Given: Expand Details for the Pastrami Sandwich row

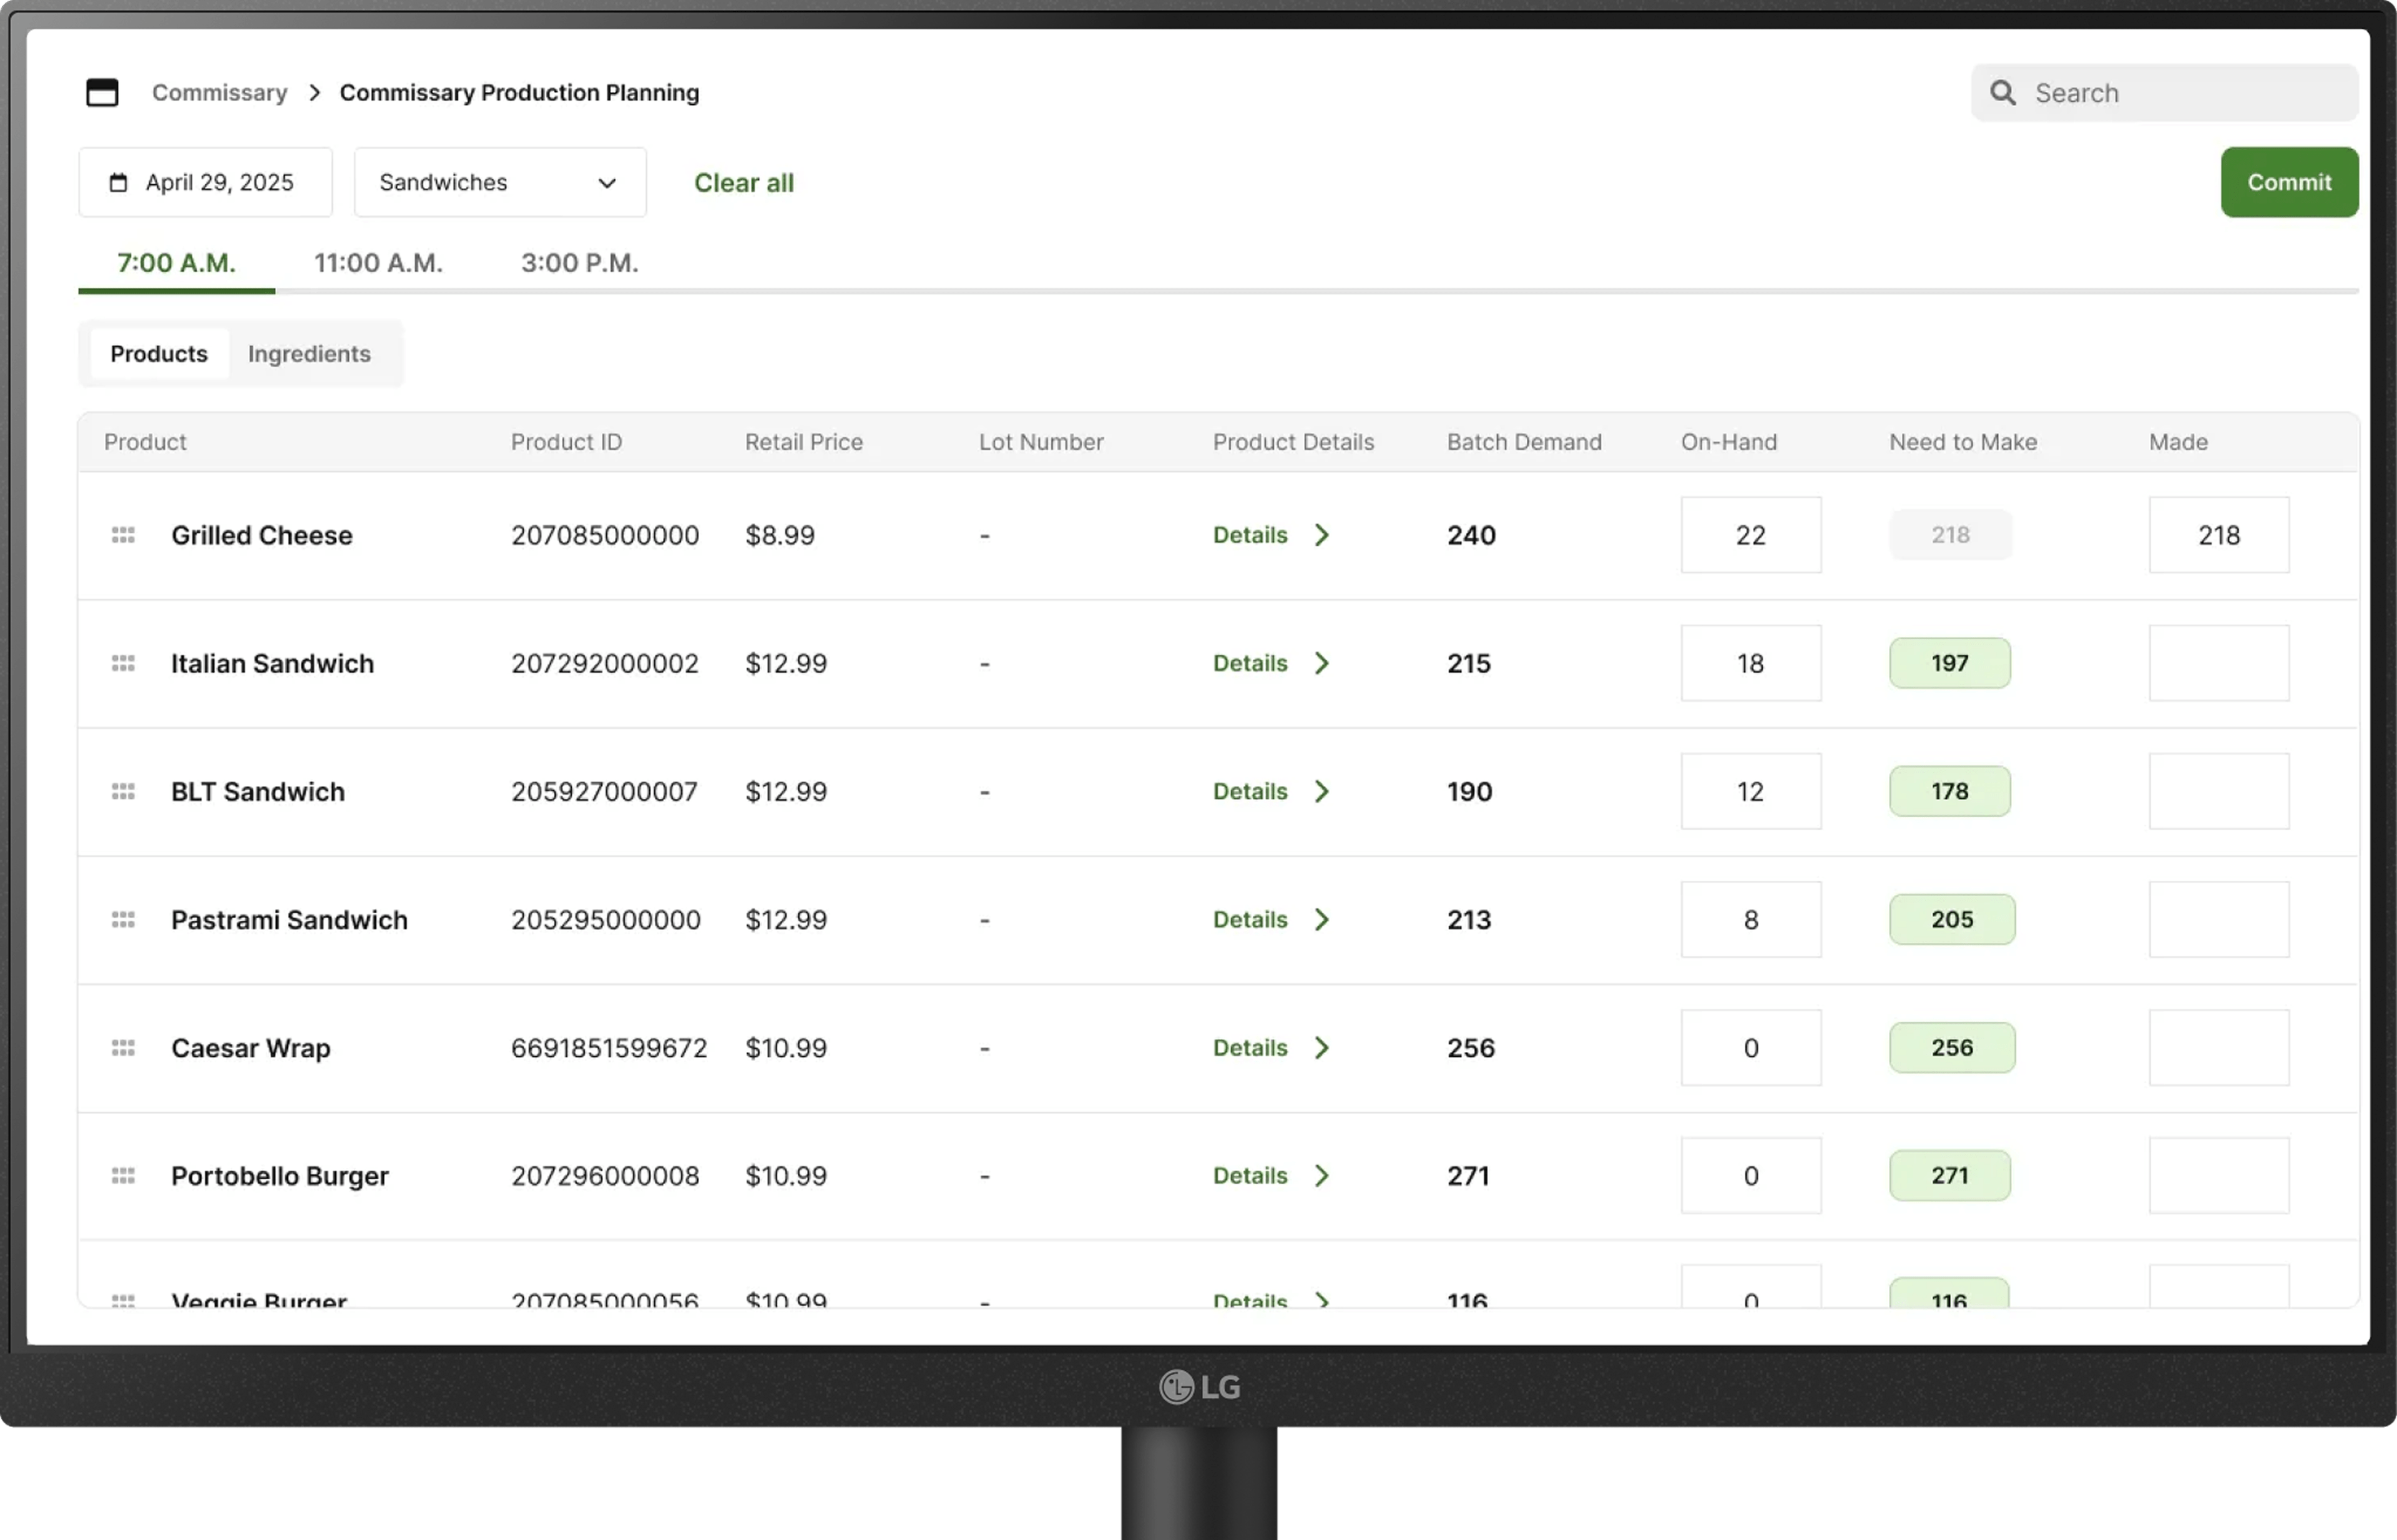Looking at the screenshot, I should [1270, 919].
